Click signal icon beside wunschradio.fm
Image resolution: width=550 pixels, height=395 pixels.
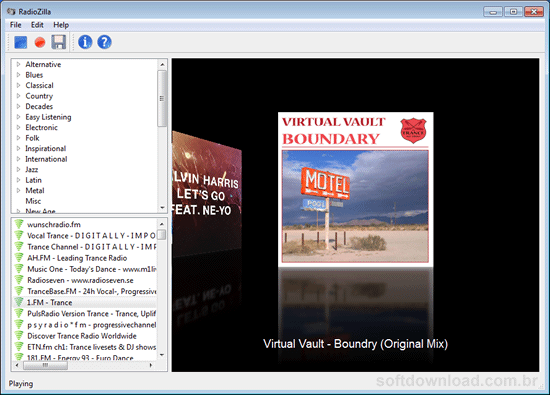(19, 224)
